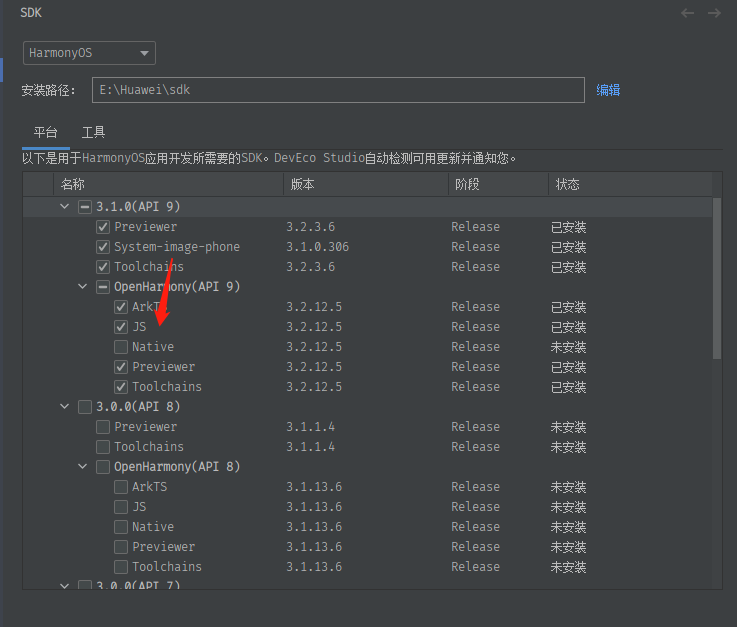Uncheck ArkTS 3.2.12.5 checkbox
Viewport: 737px width, 627px height.
121,307
